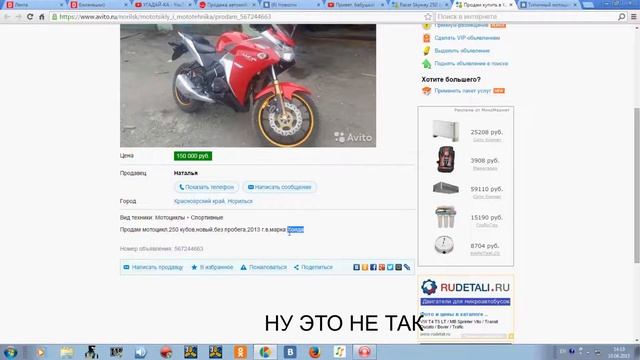Share listing on Twitter
The height and width of the screenshot is (360, 640).
point(390,267)
